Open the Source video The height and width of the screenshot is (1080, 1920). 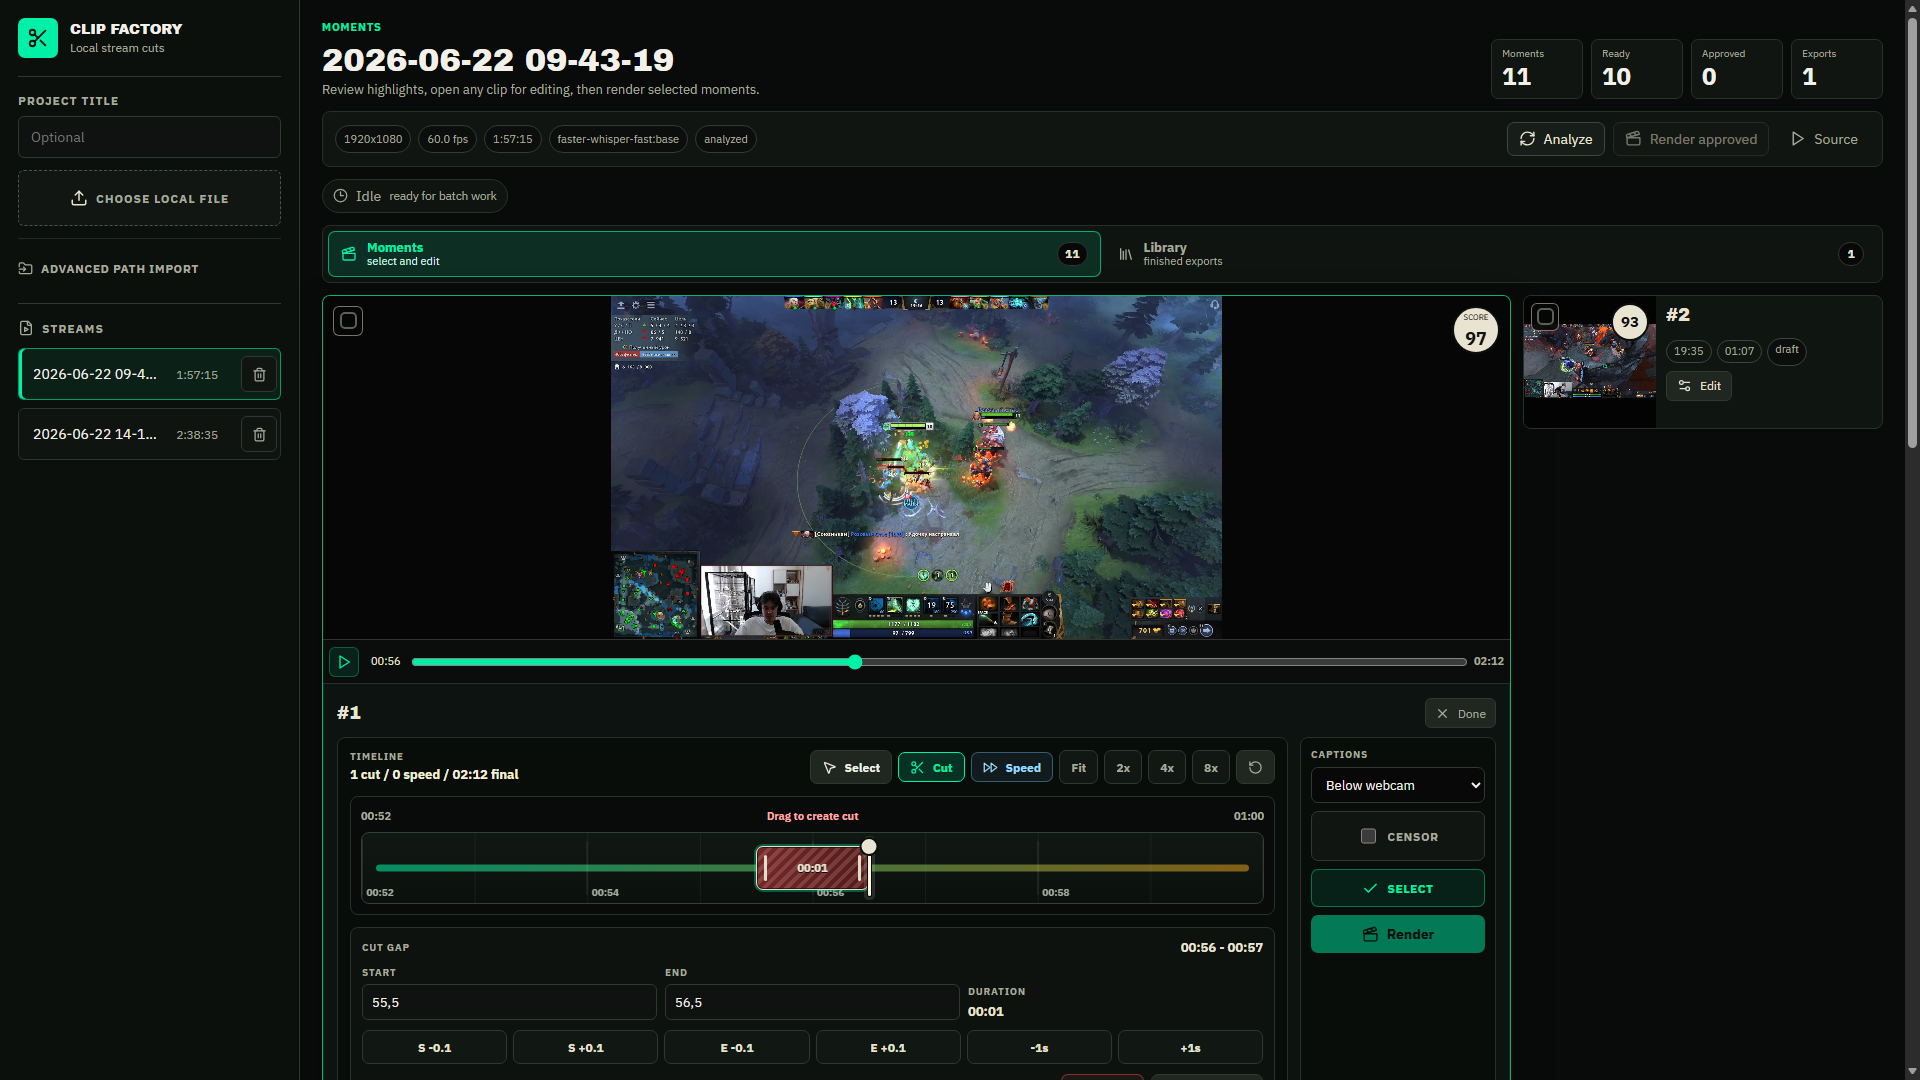click(1824, 139)
